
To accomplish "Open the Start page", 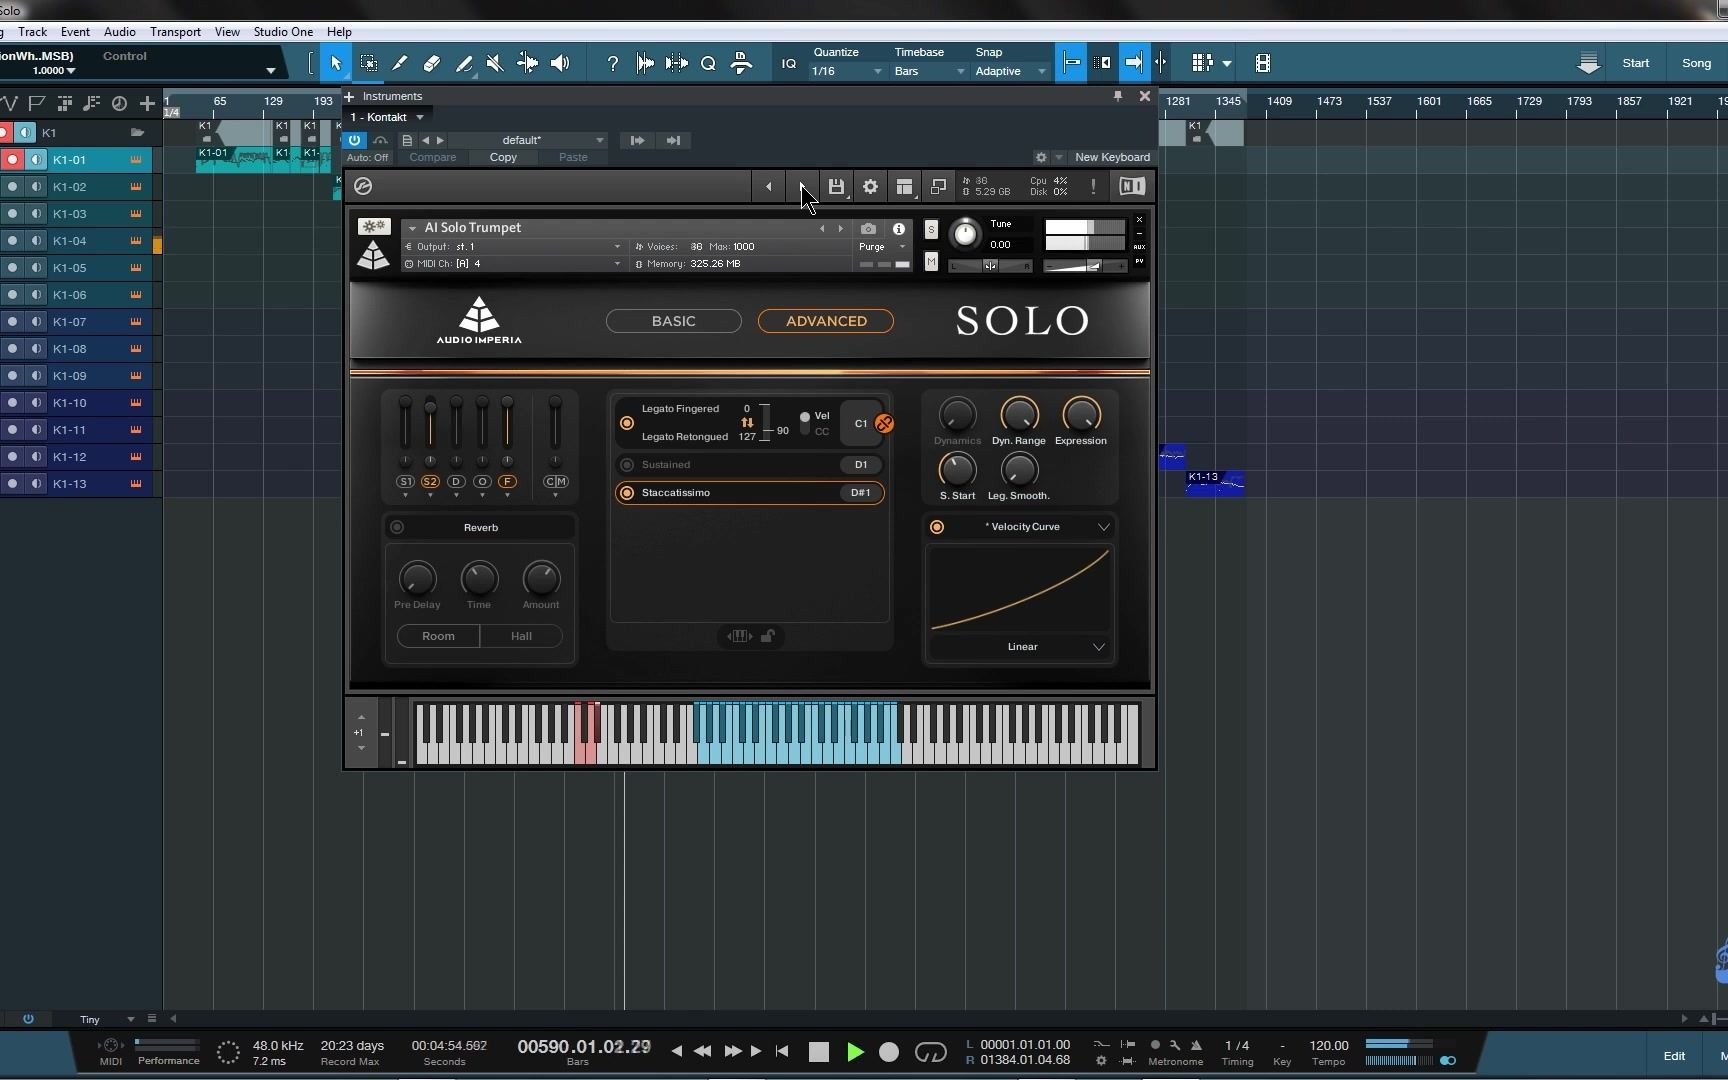I will (1636, 63).
